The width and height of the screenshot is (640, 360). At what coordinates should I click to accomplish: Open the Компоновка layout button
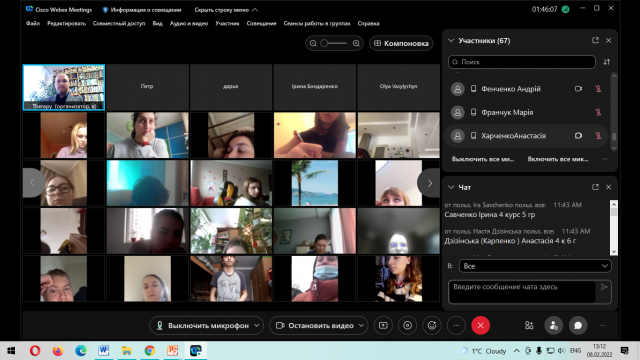pos(401,43)
